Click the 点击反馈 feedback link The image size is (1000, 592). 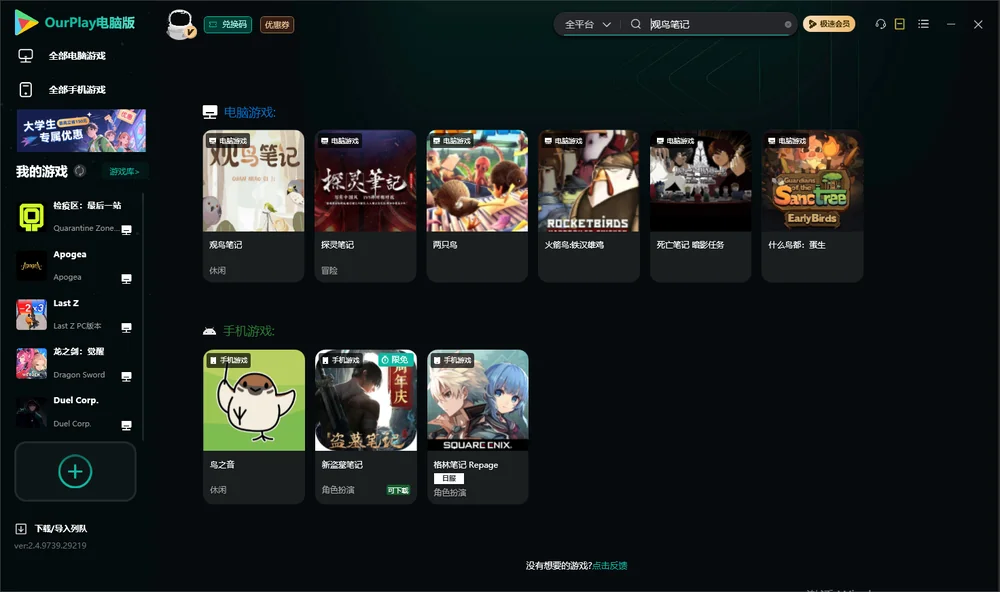pos(610,566)
